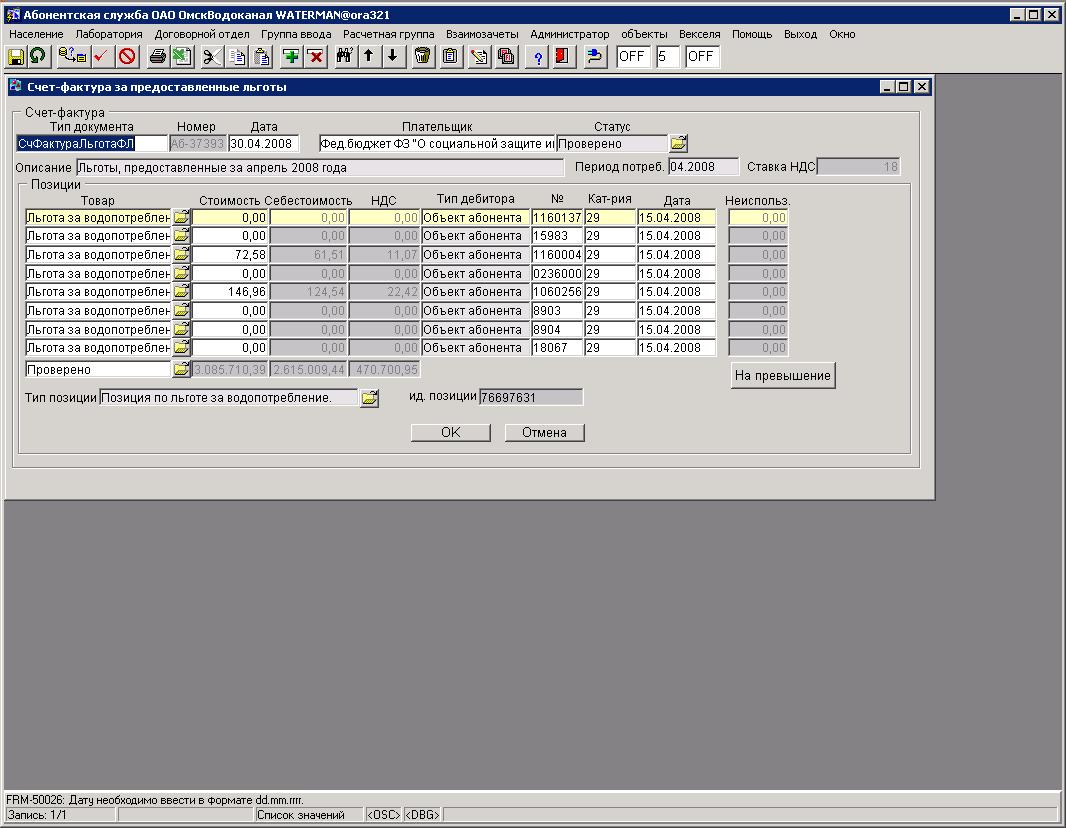
Task: Delete record using red X icon
Action: 315,57
